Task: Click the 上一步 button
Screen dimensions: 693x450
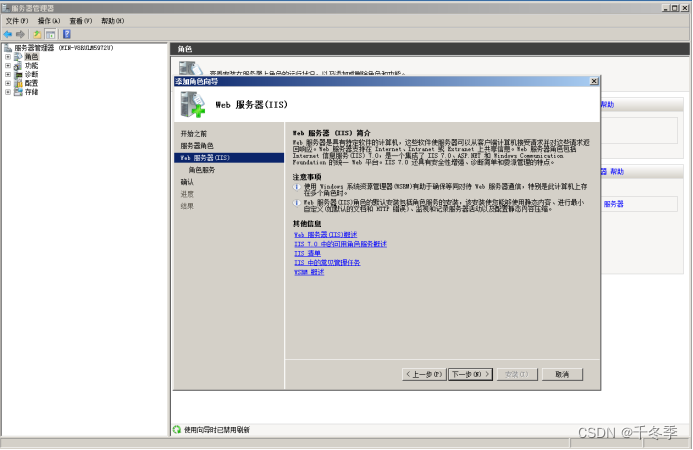Action: click(424, 374)
